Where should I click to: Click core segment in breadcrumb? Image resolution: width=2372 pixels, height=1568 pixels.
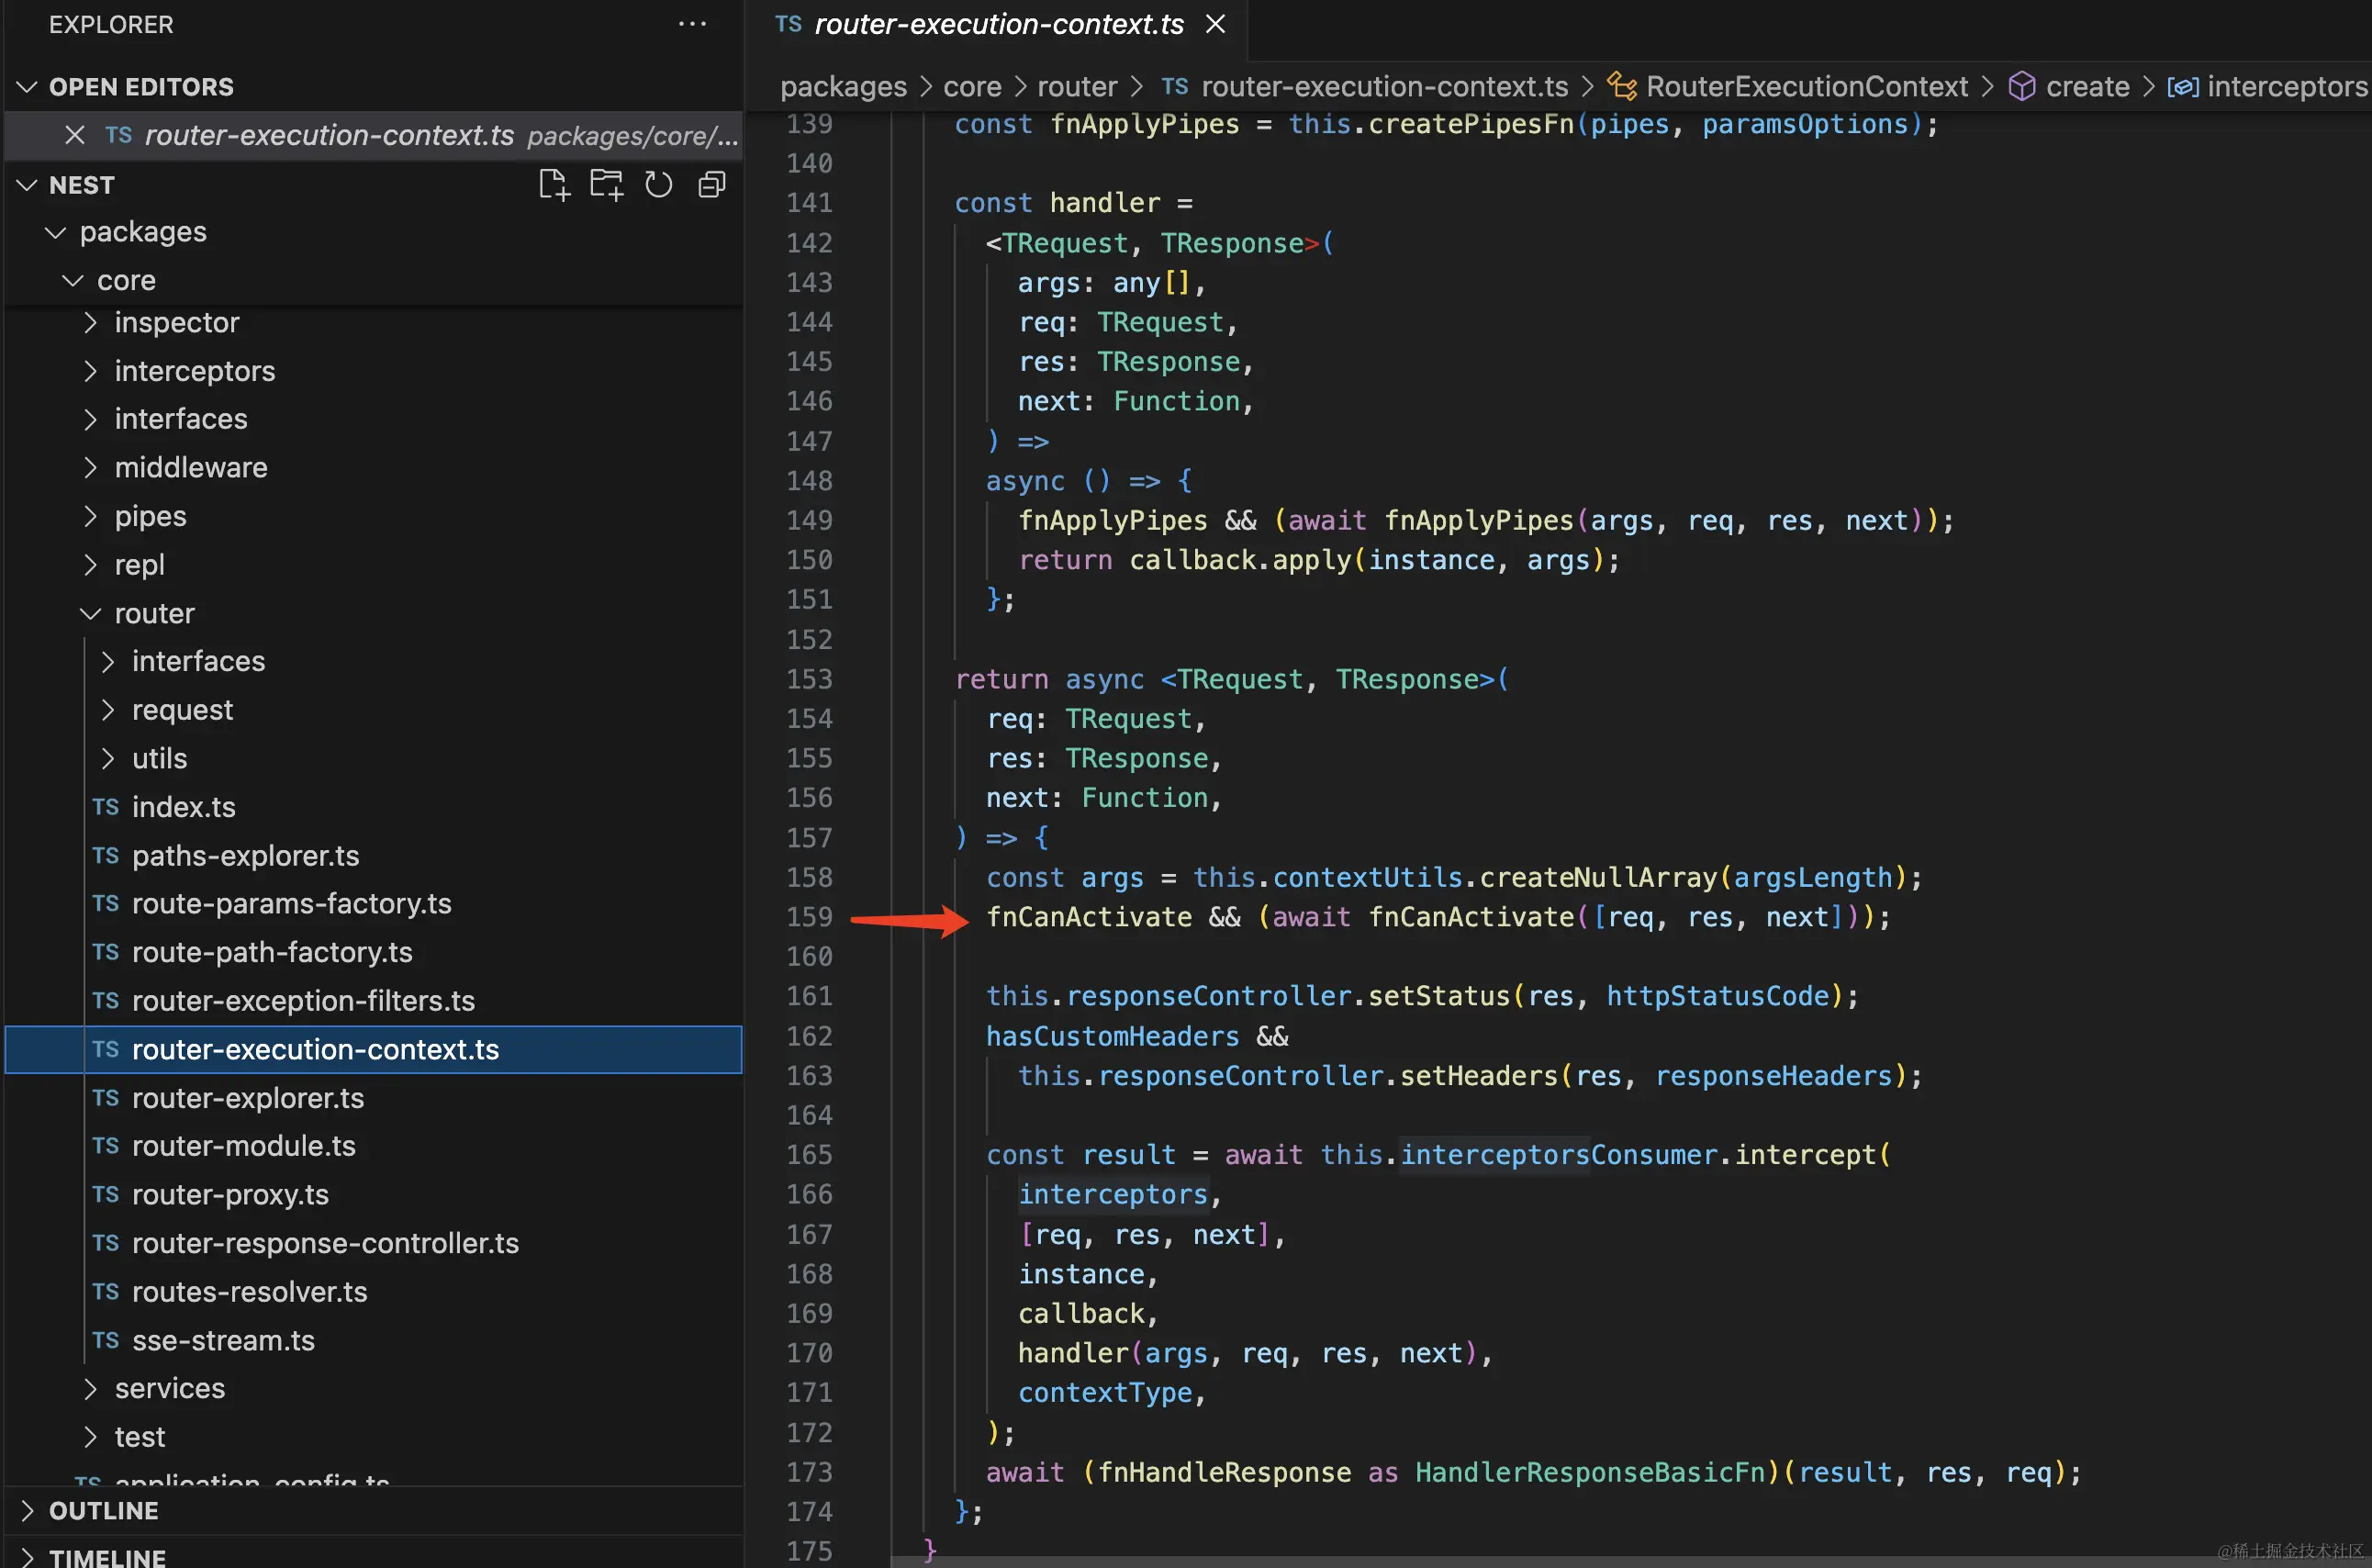tap(972, 87)
